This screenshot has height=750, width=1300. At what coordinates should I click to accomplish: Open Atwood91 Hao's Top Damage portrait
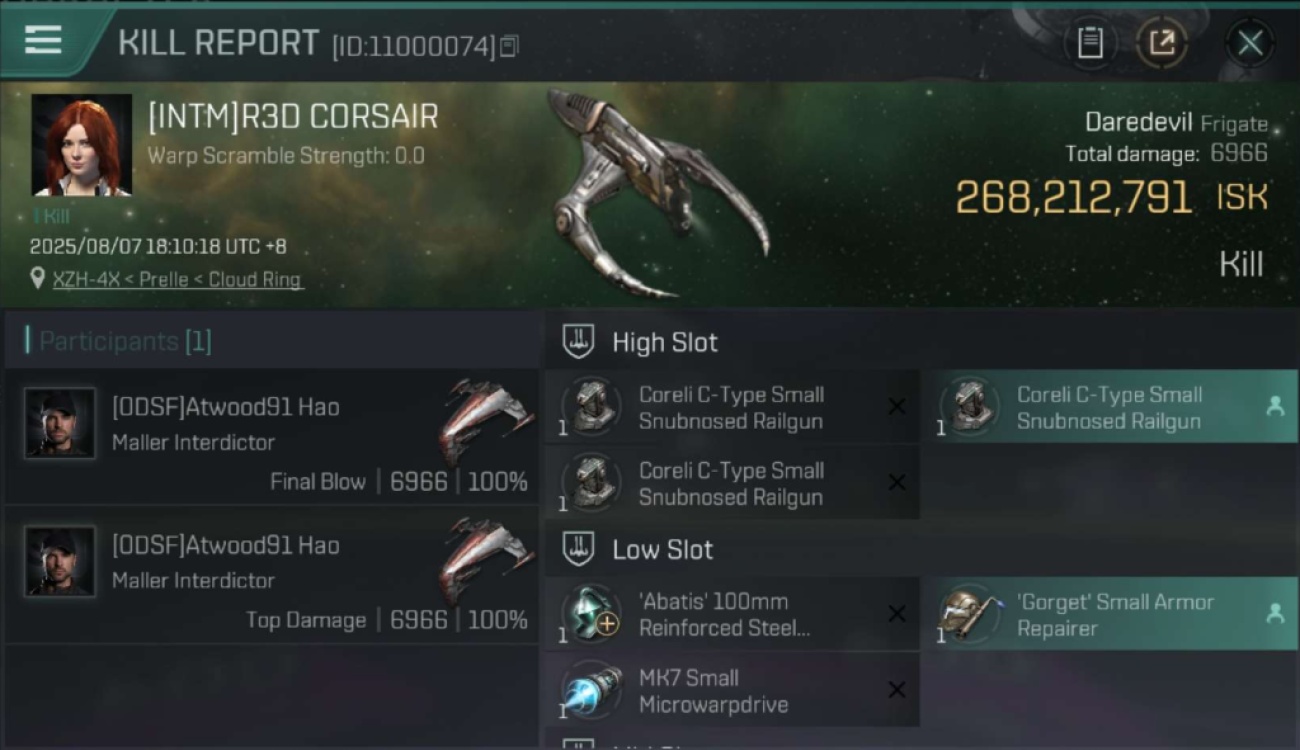[60, 561]
